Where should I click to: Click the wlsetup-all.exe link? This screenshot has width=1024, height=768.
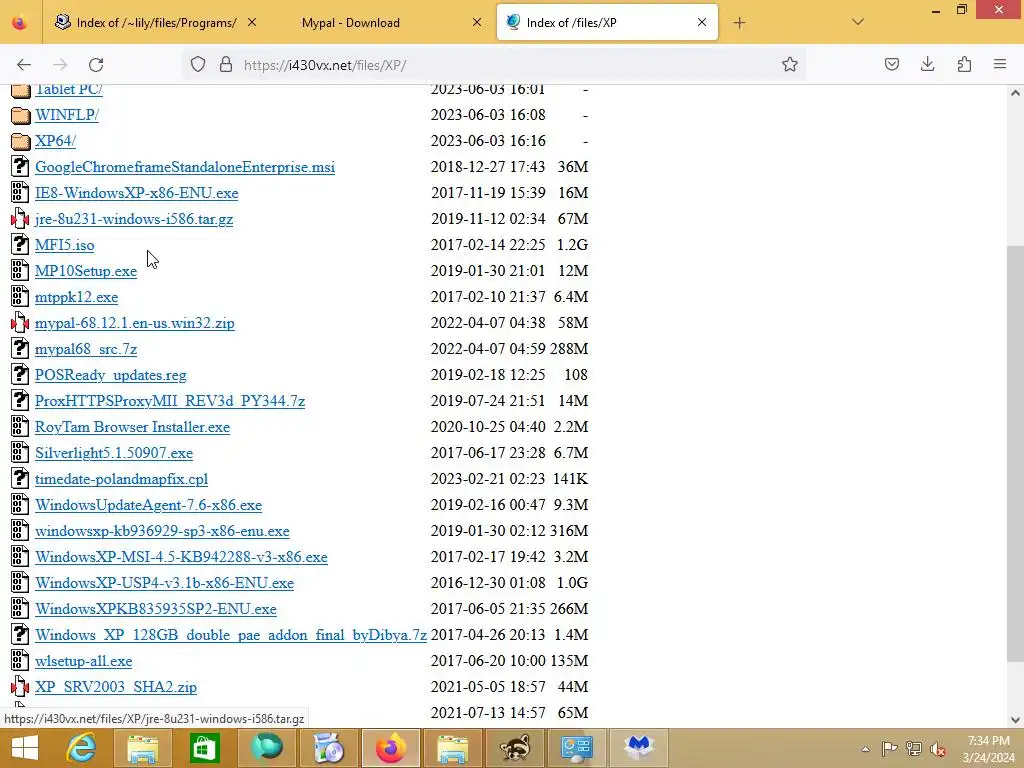tap(84, 662)
